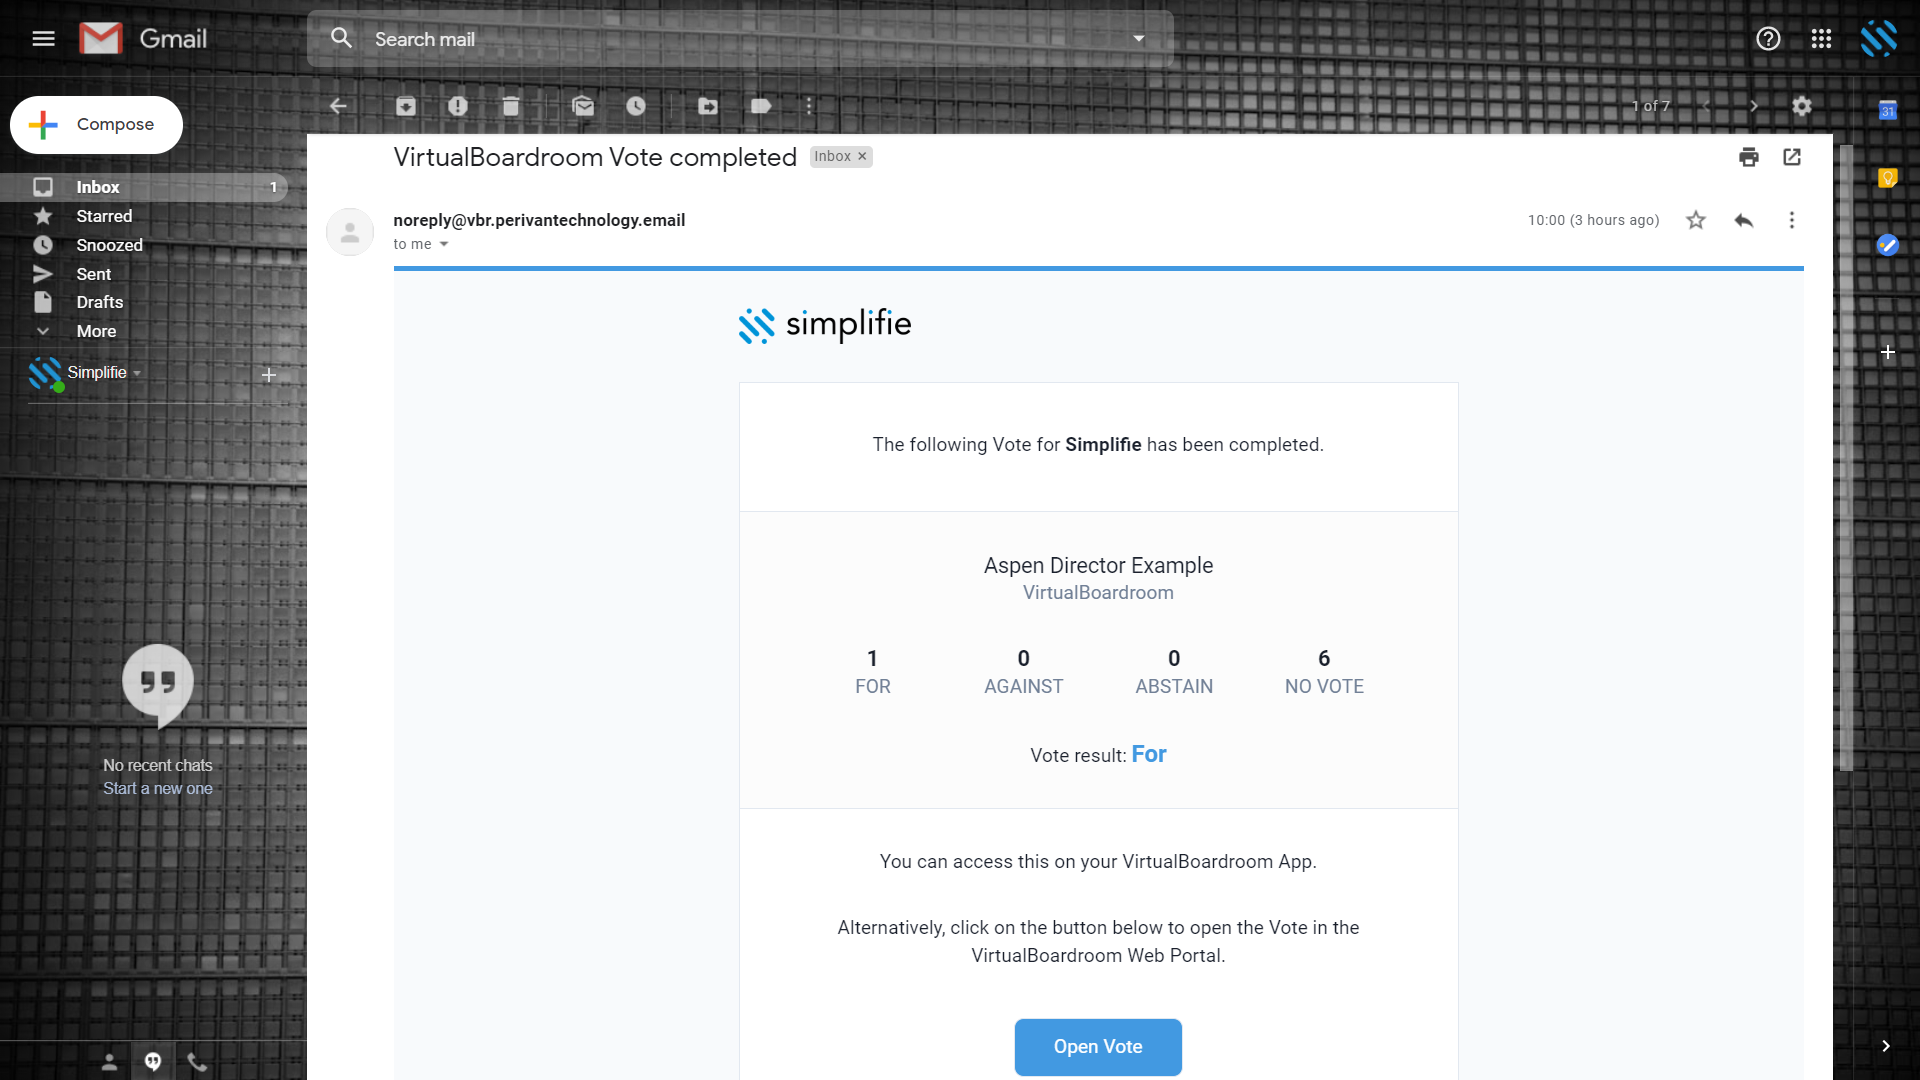The image size is (1920, 1080).
Task: Go back to inbox arrow
Action: [x=338, y=106]
